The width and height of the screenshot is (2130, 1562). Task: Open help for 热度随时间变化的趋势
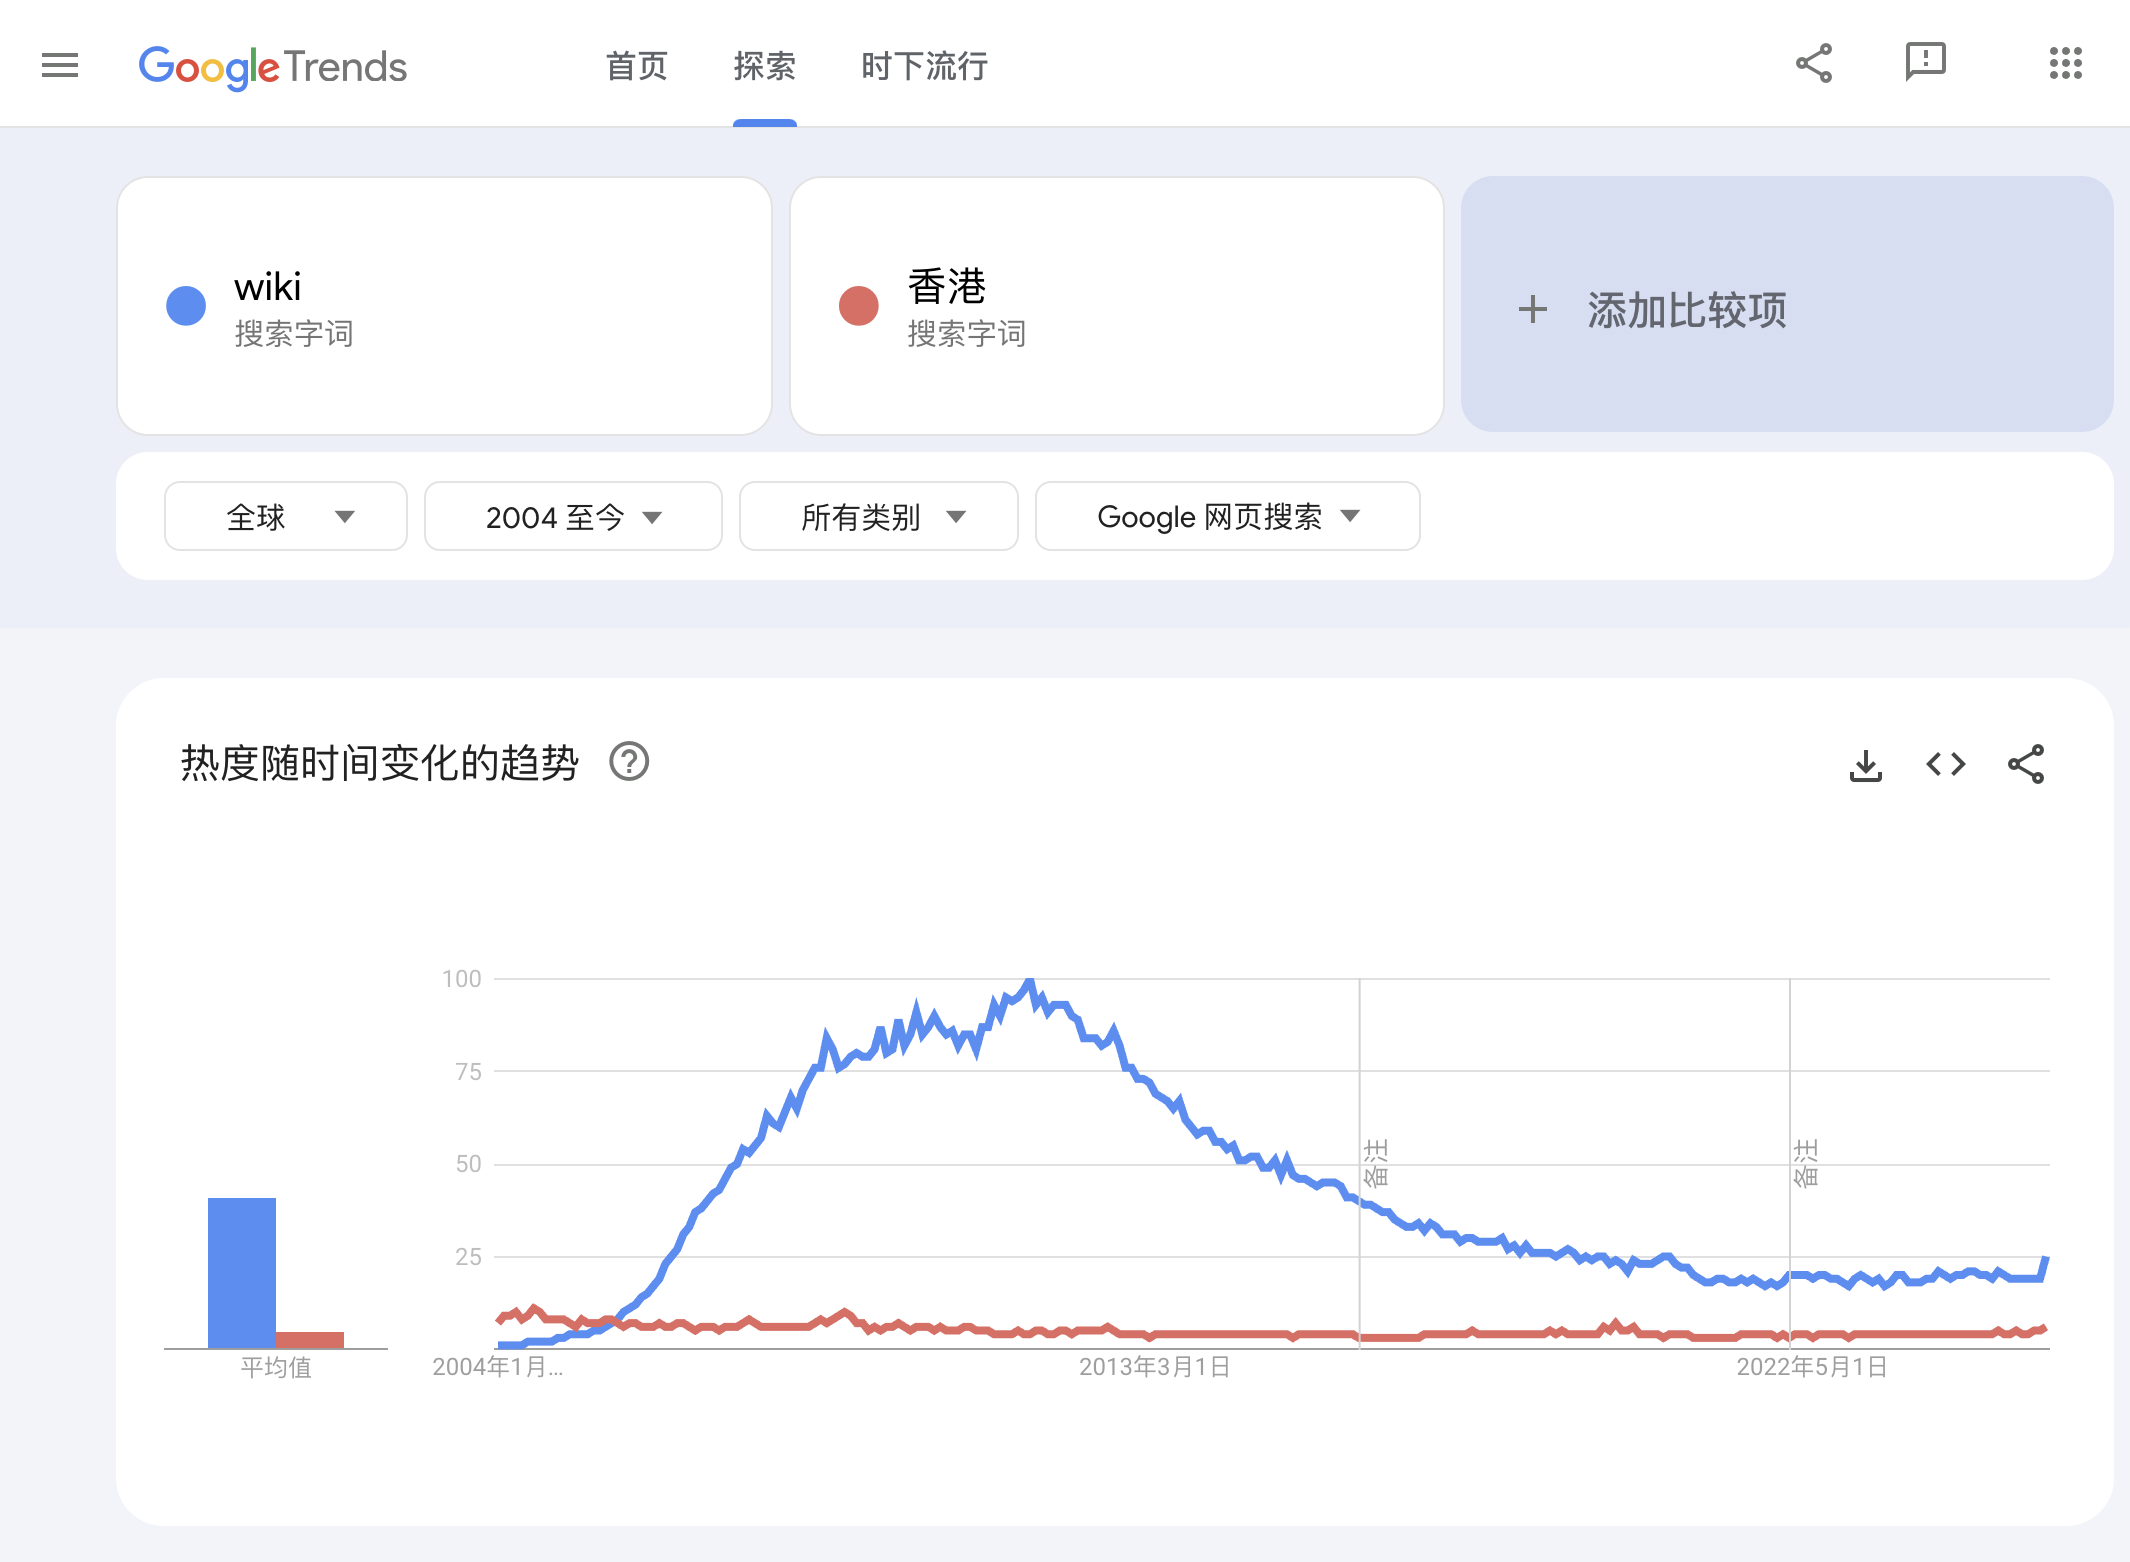[630, 763]
